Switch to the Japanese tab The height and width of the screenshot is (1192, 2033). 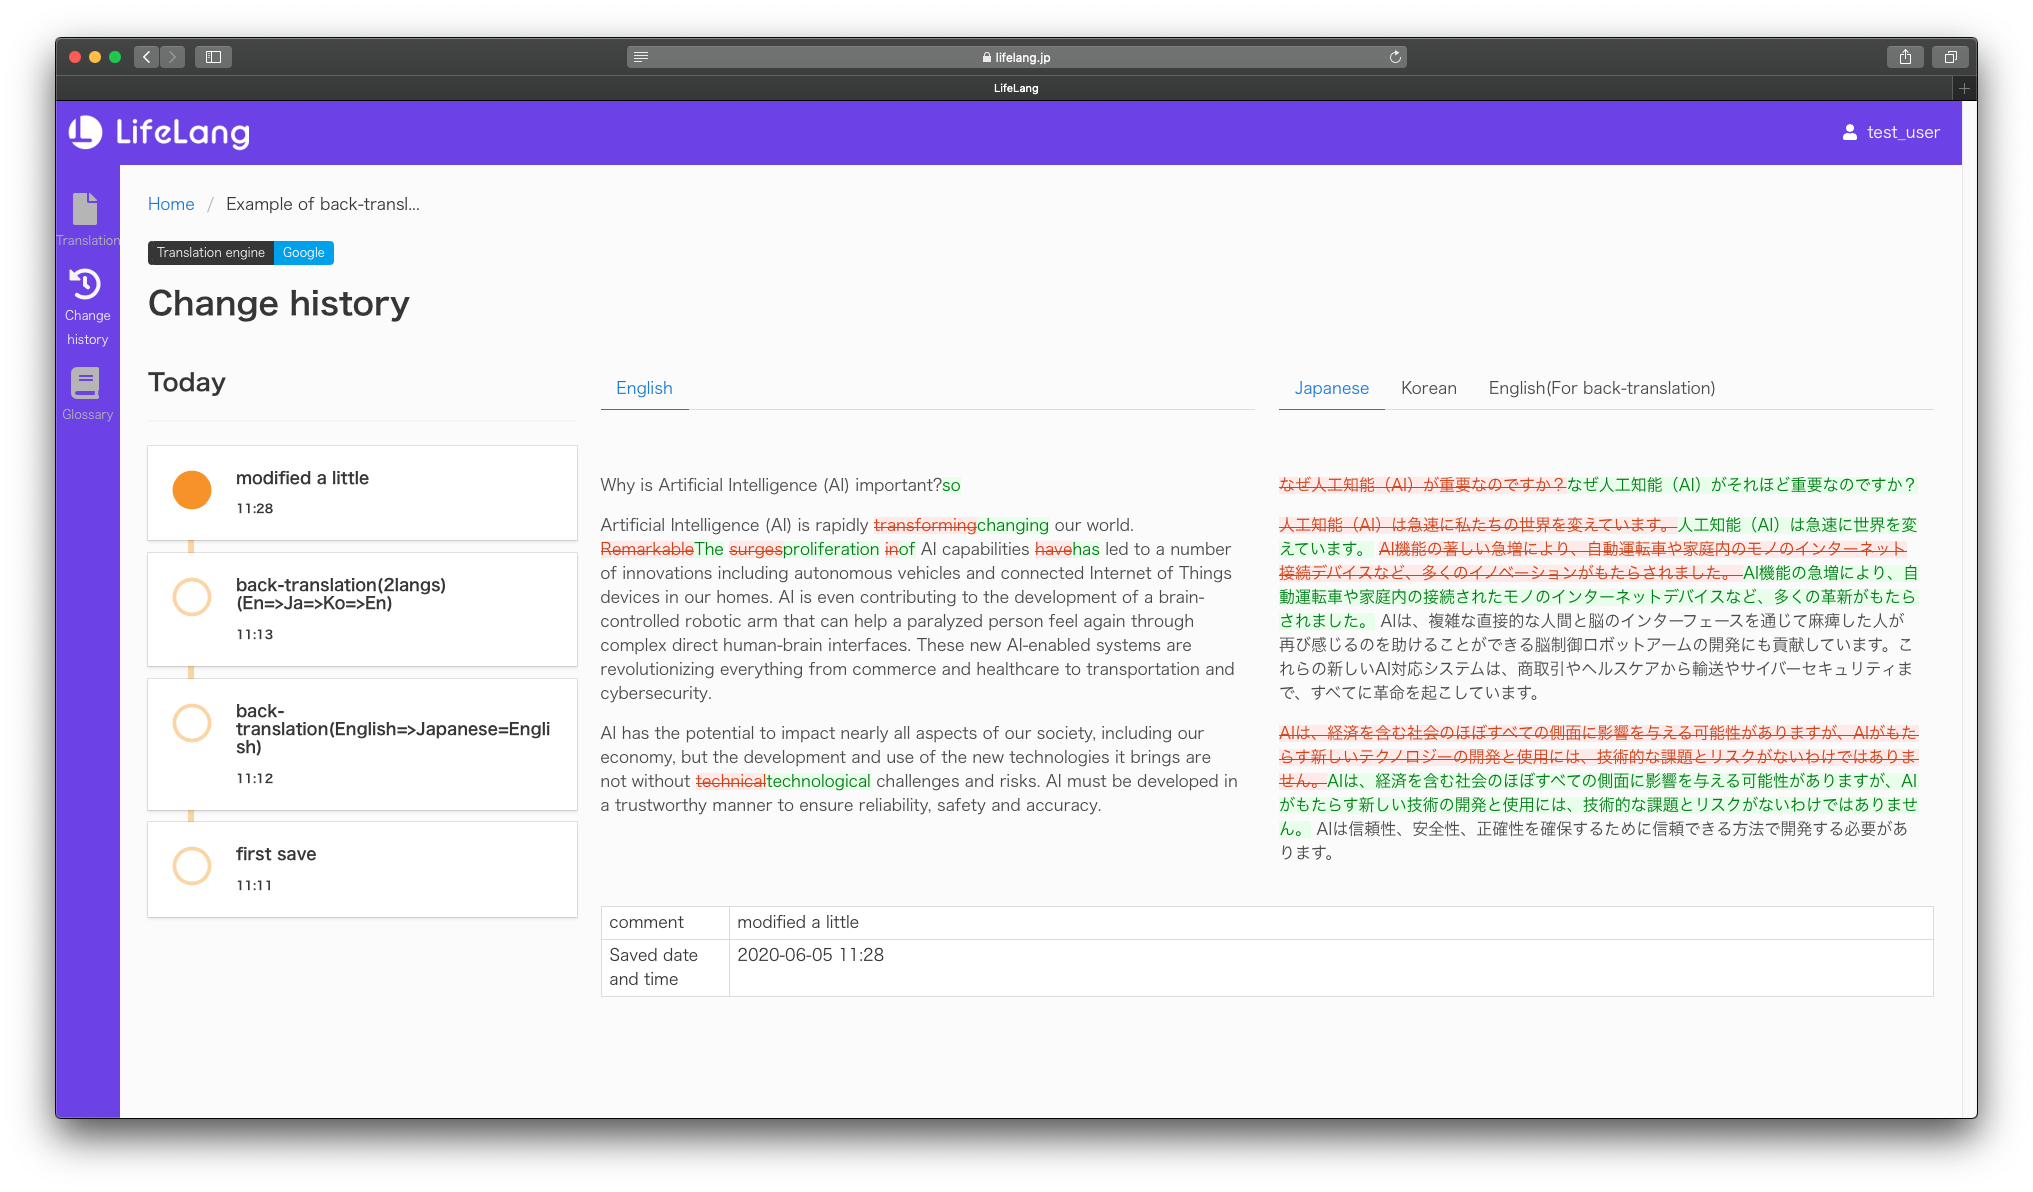pos(1331,388)
